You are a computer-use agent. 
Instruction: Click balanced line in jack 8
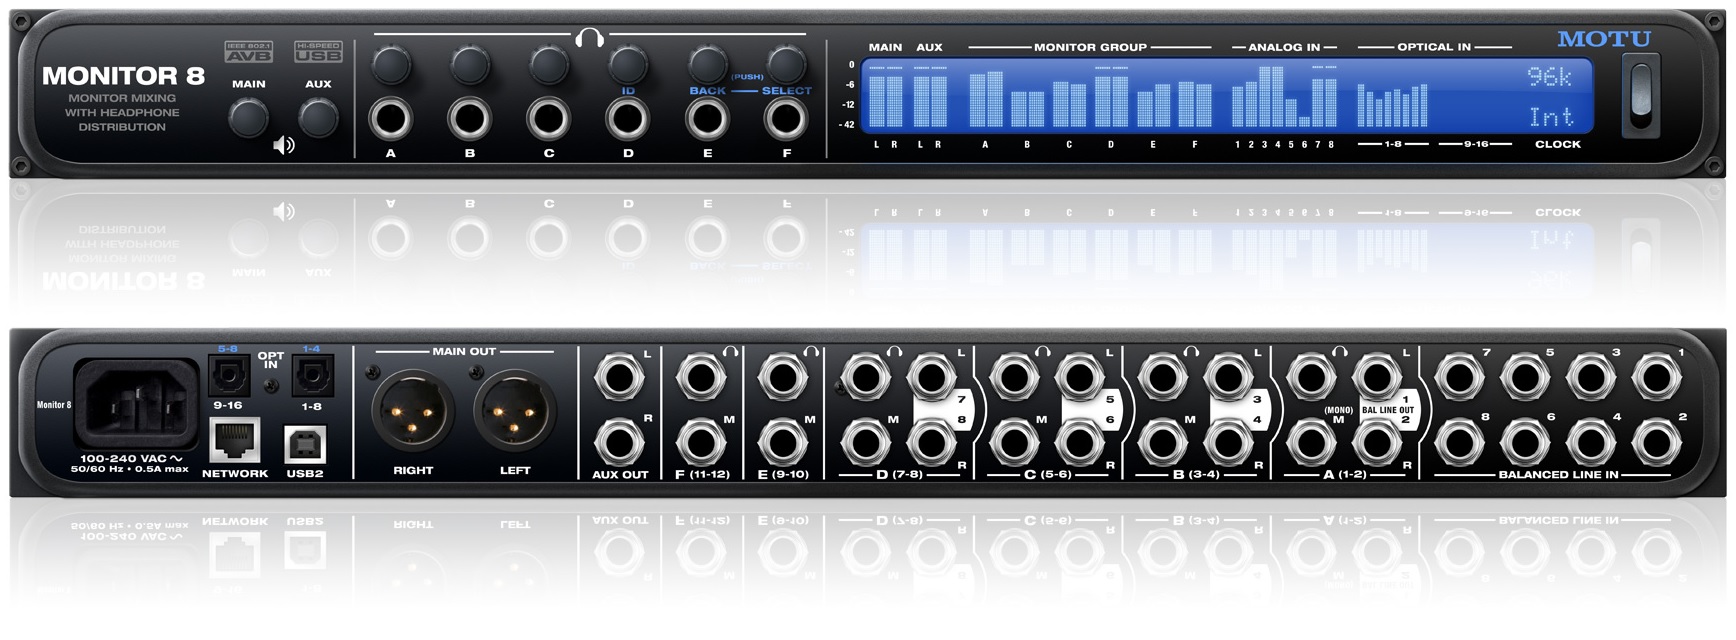[x=1459, y=443]
